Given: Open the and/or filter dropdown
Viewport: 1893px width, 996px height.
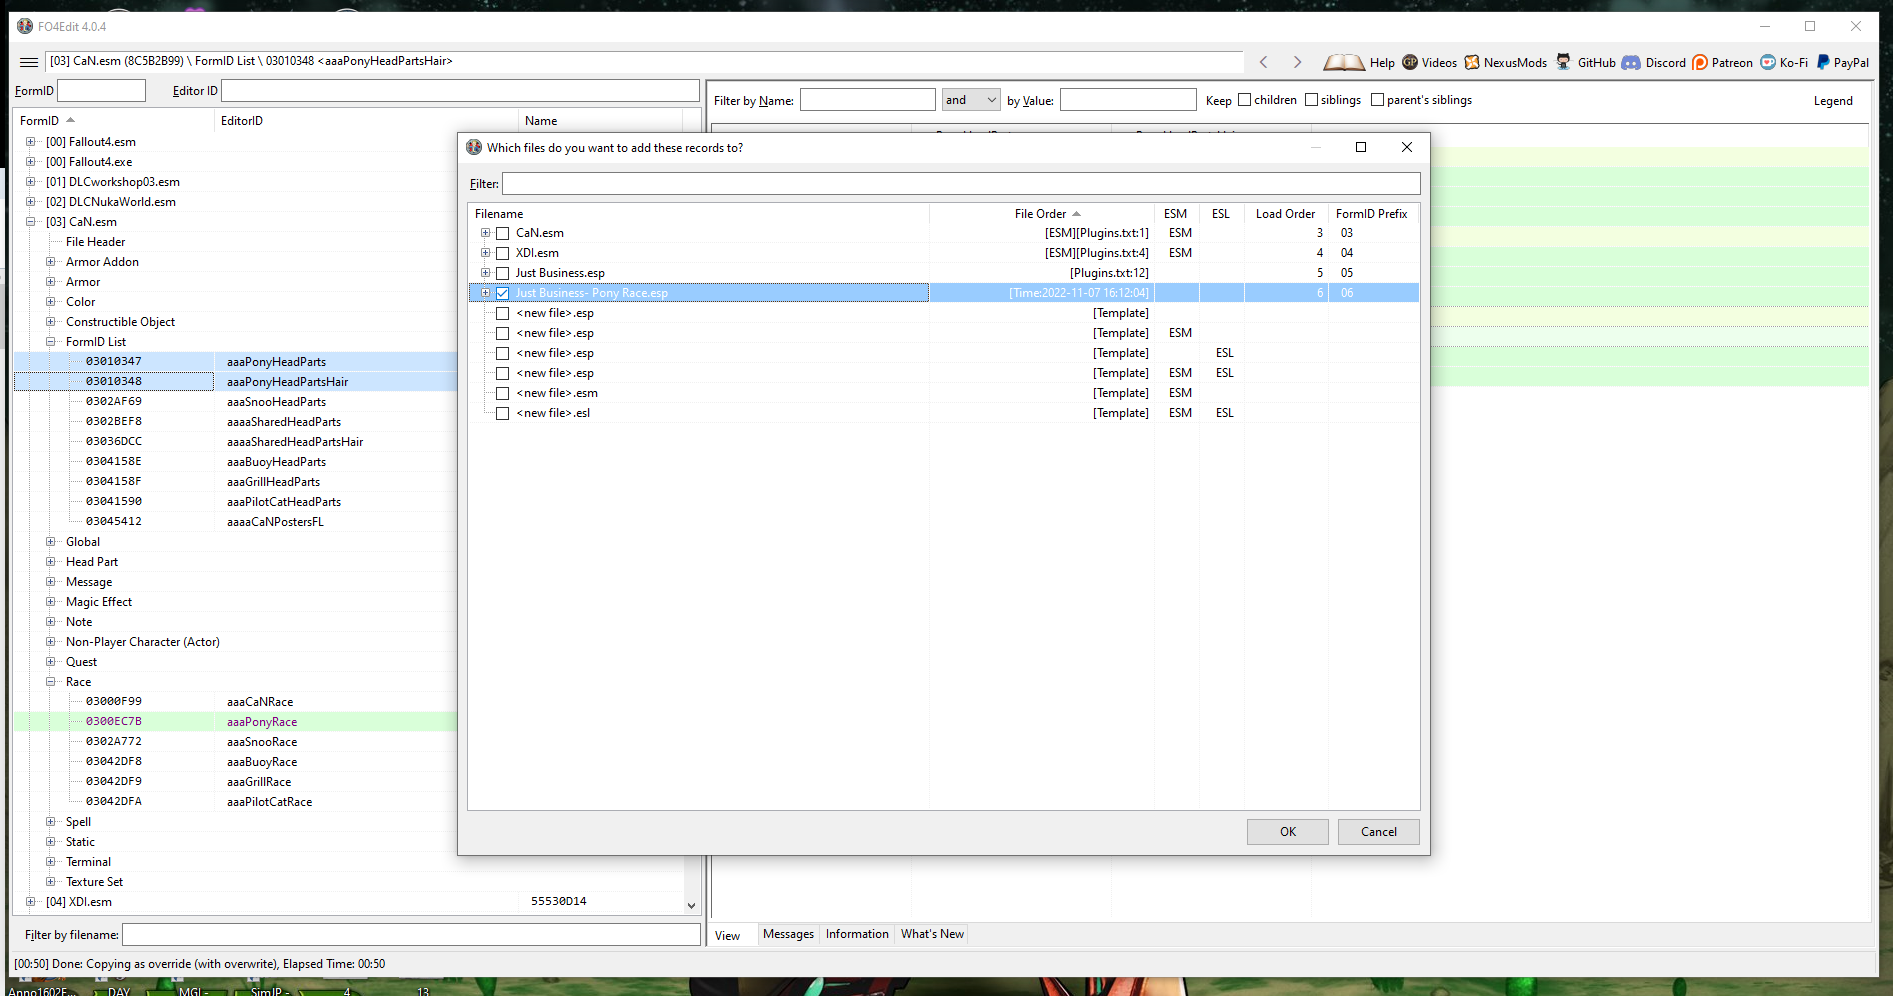Looking at the screenshot, I should click(x=971, y=100).
